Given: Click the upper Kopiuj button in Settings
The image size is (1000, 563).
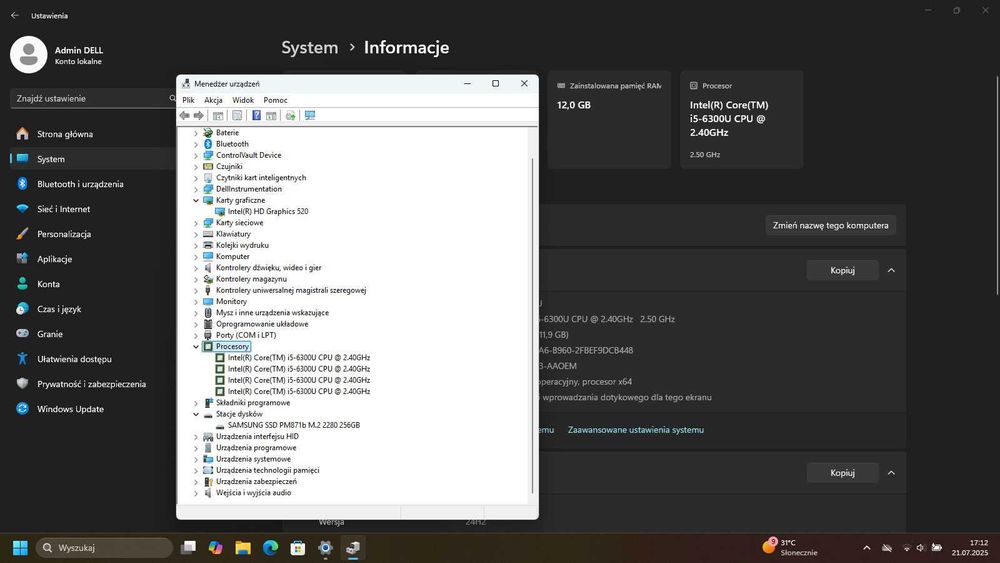Looking at the screenshot, I should click(x=842, y=270).
